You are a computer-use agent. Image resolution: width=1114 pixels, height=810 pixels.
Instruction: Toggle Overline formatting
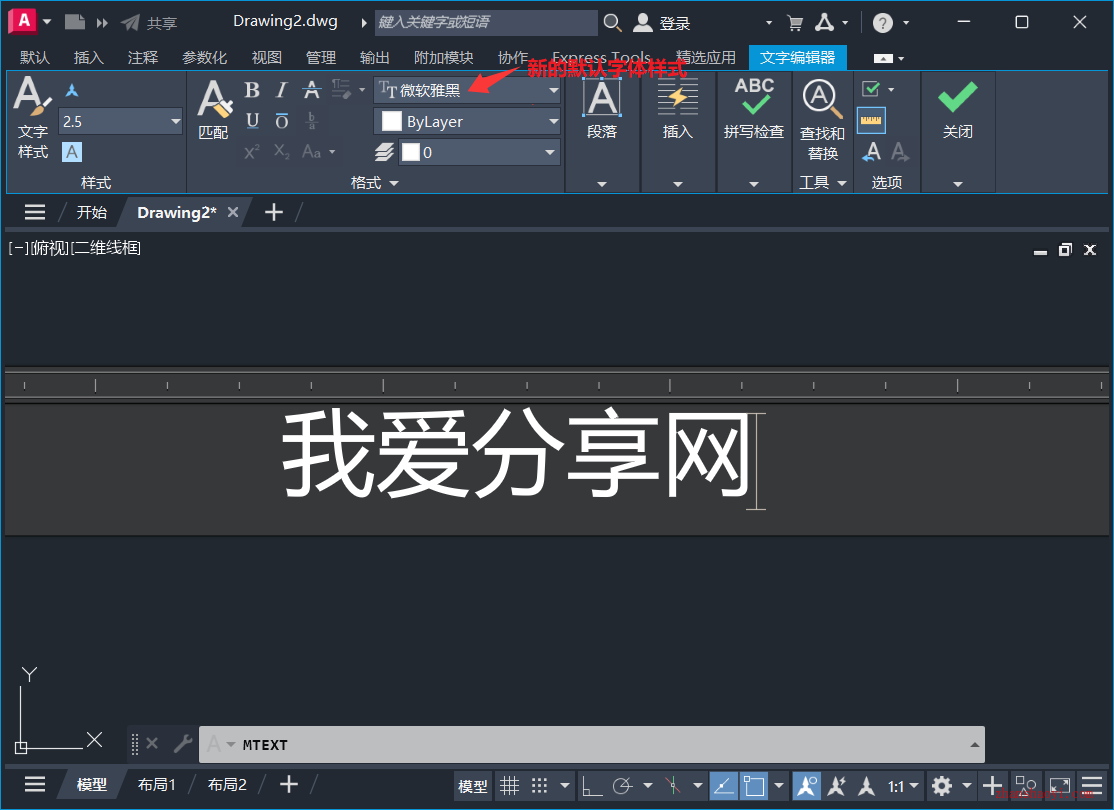pyautogui.click(x=282, y=121)
